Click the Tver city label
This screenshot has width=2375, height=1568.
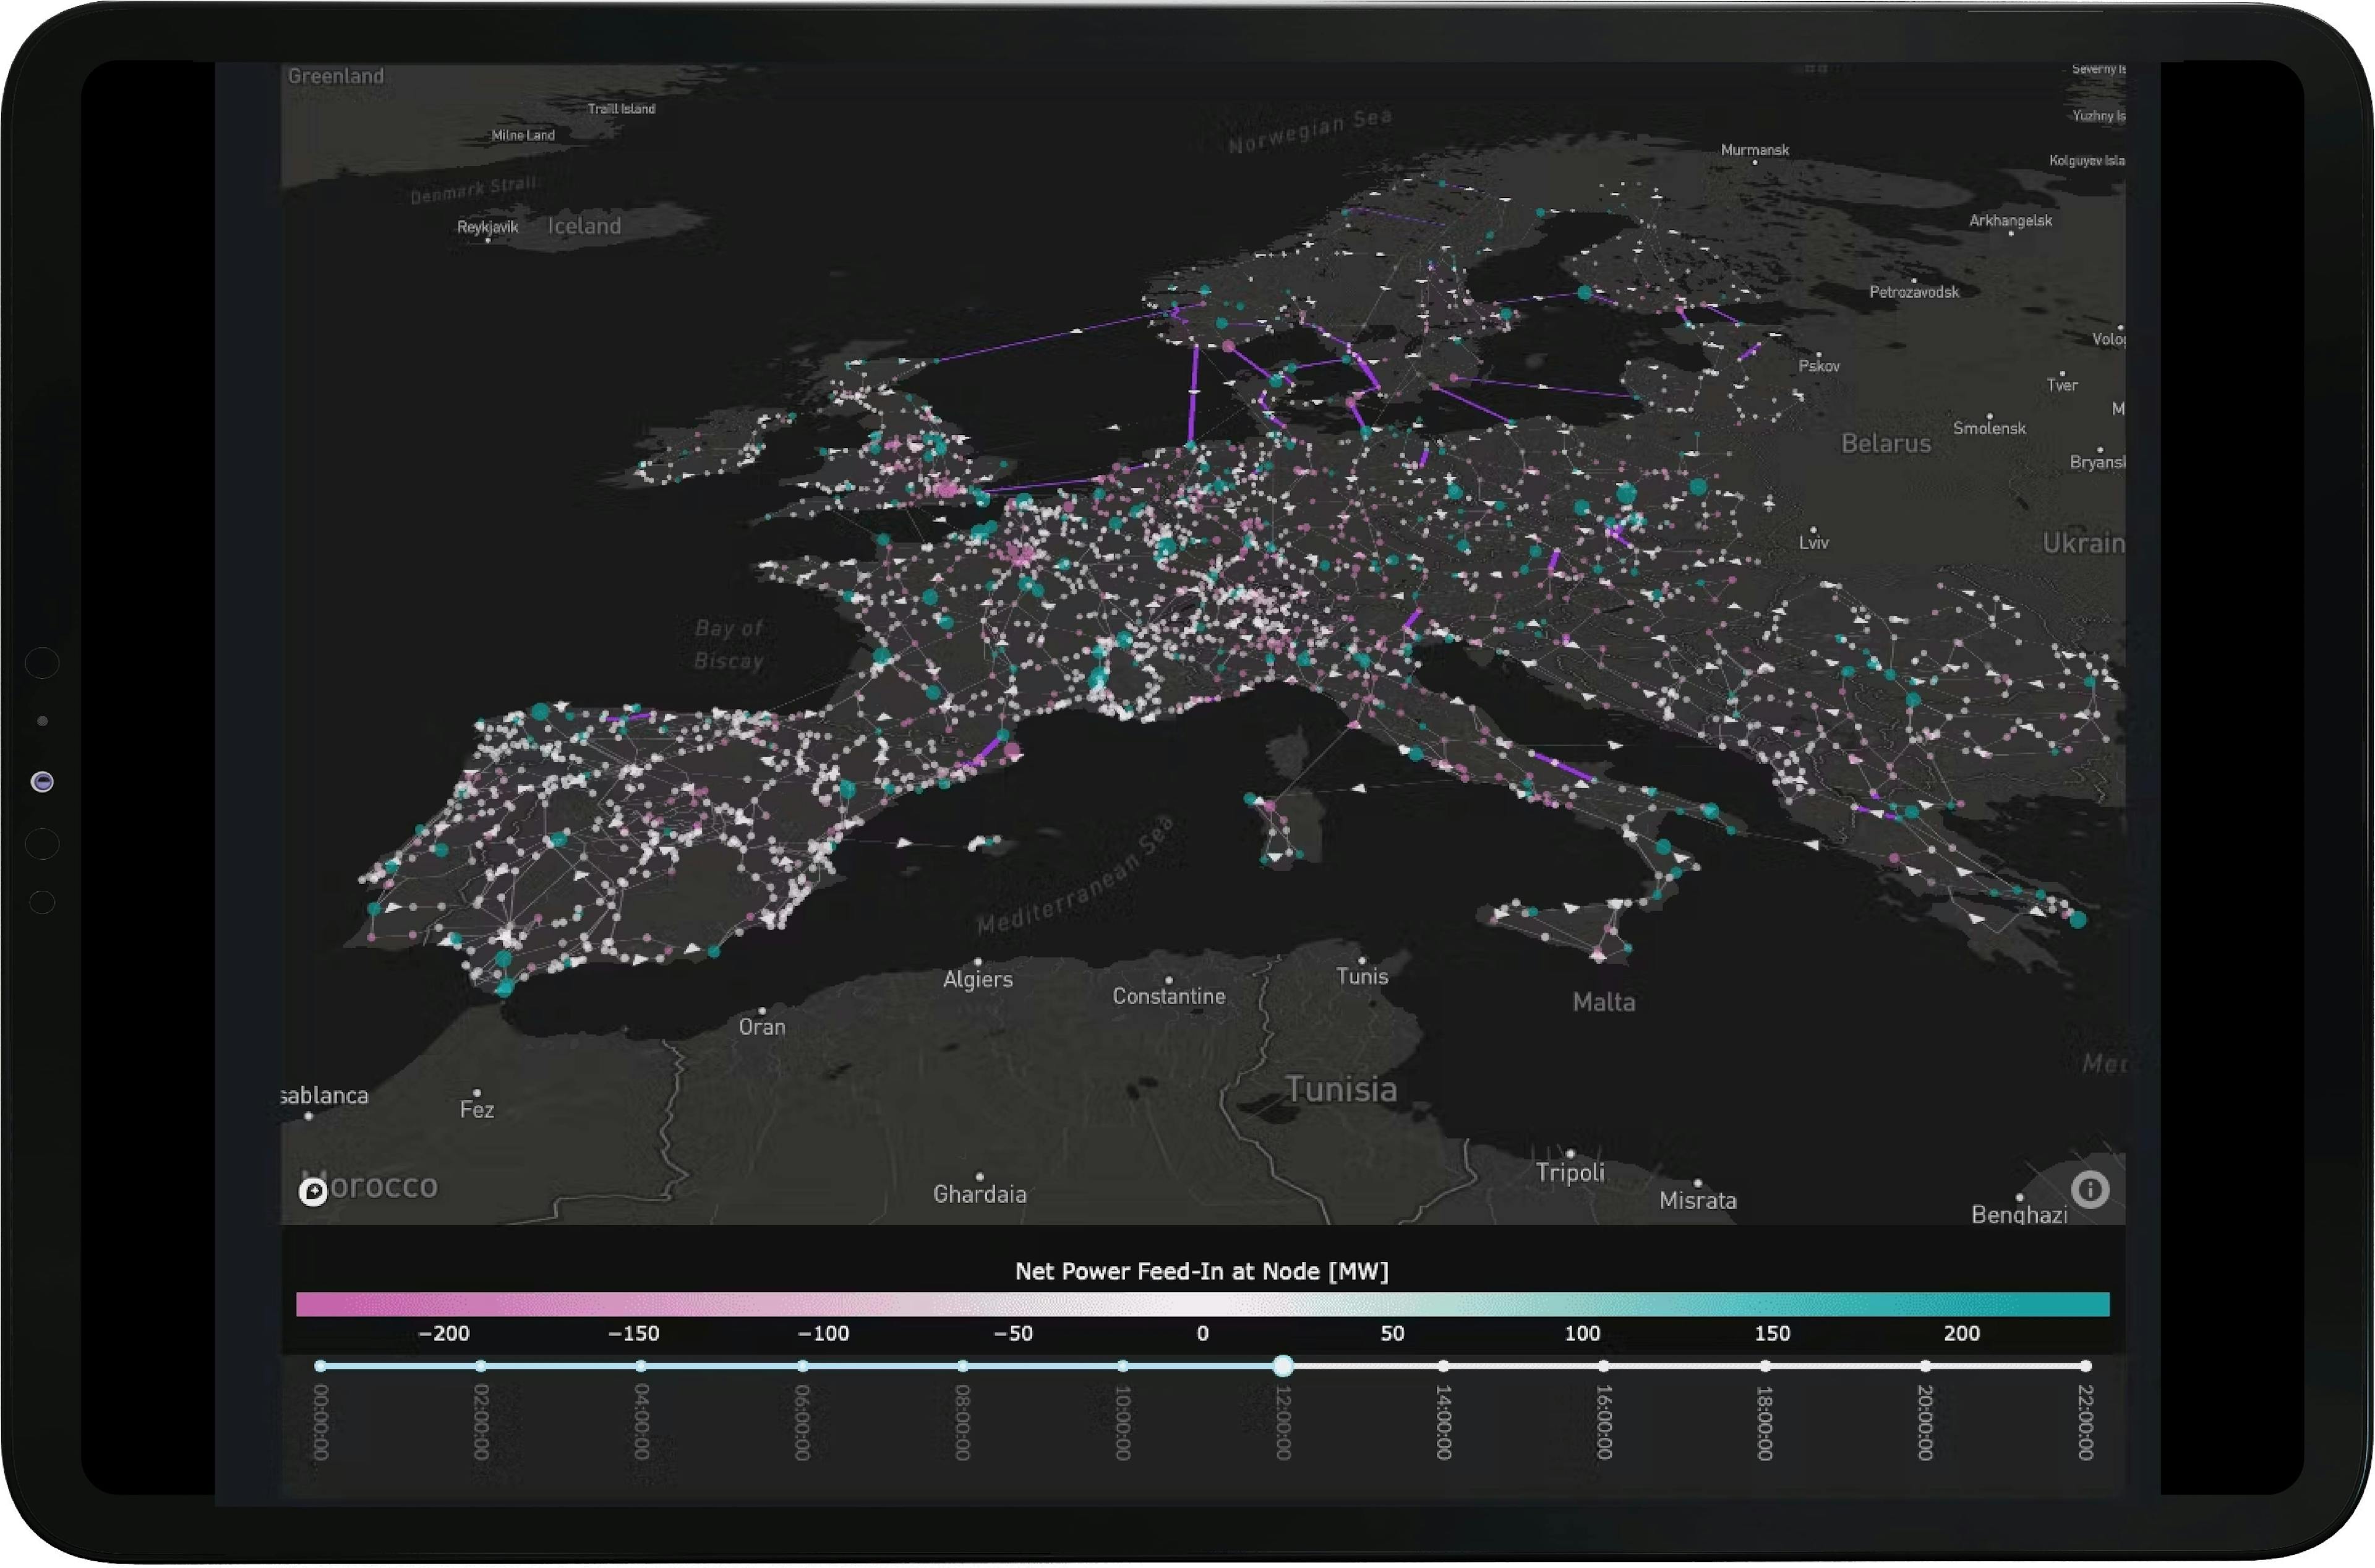coord(2062,385)
